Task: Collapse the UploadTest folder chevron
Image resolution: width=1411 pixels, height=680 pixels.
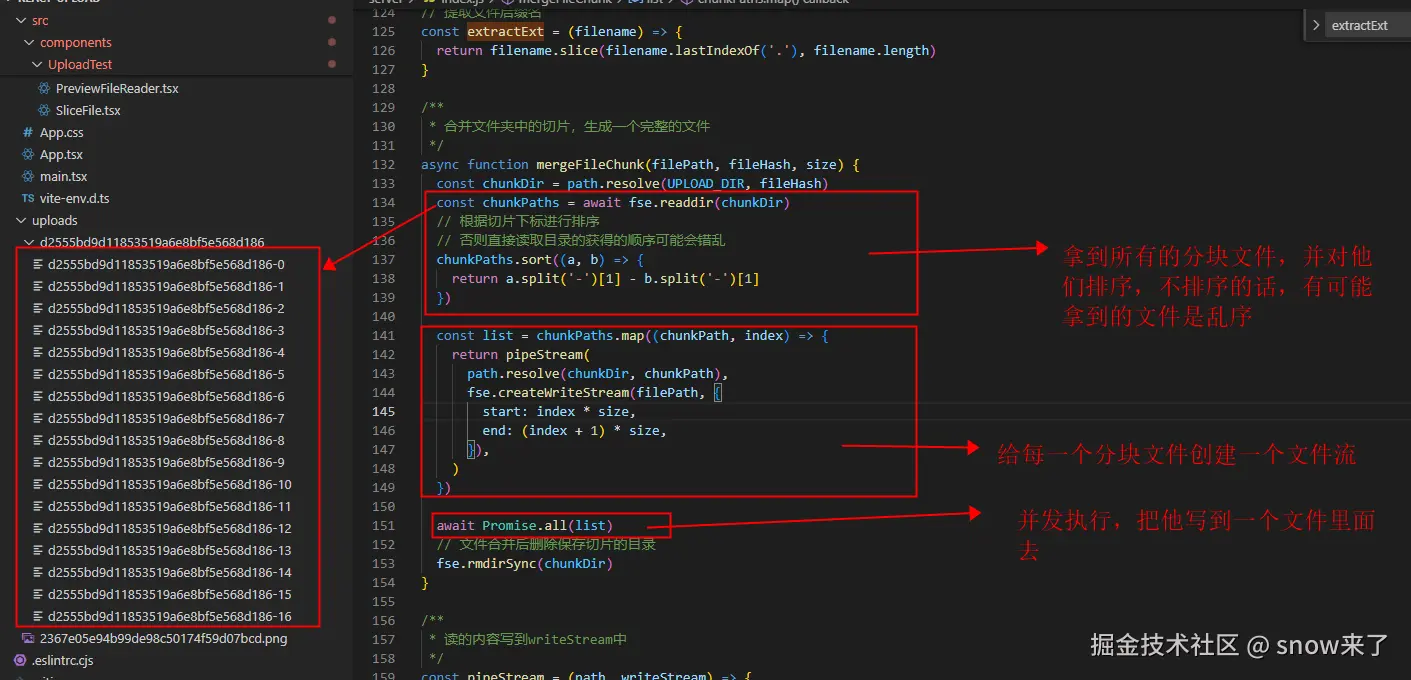Action: 38,64
